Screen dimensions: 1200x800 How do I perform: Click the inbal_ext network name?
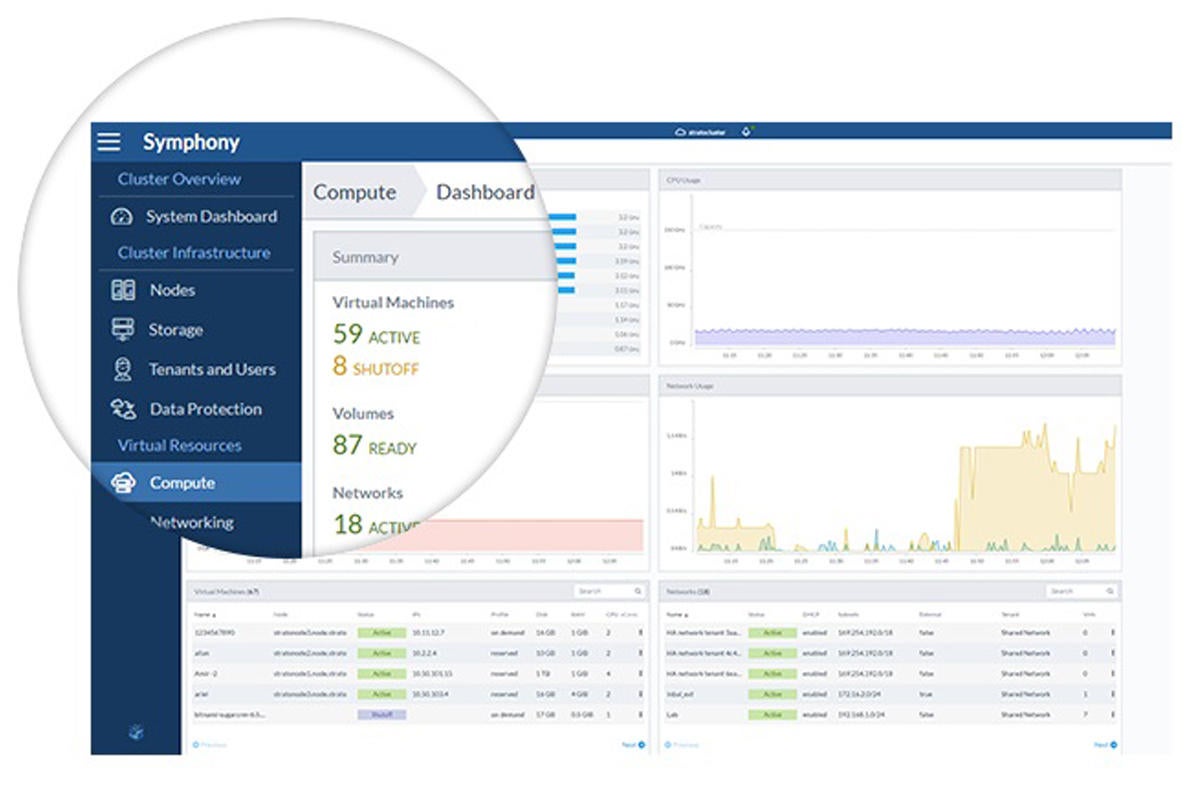click(x=680, y=694)
